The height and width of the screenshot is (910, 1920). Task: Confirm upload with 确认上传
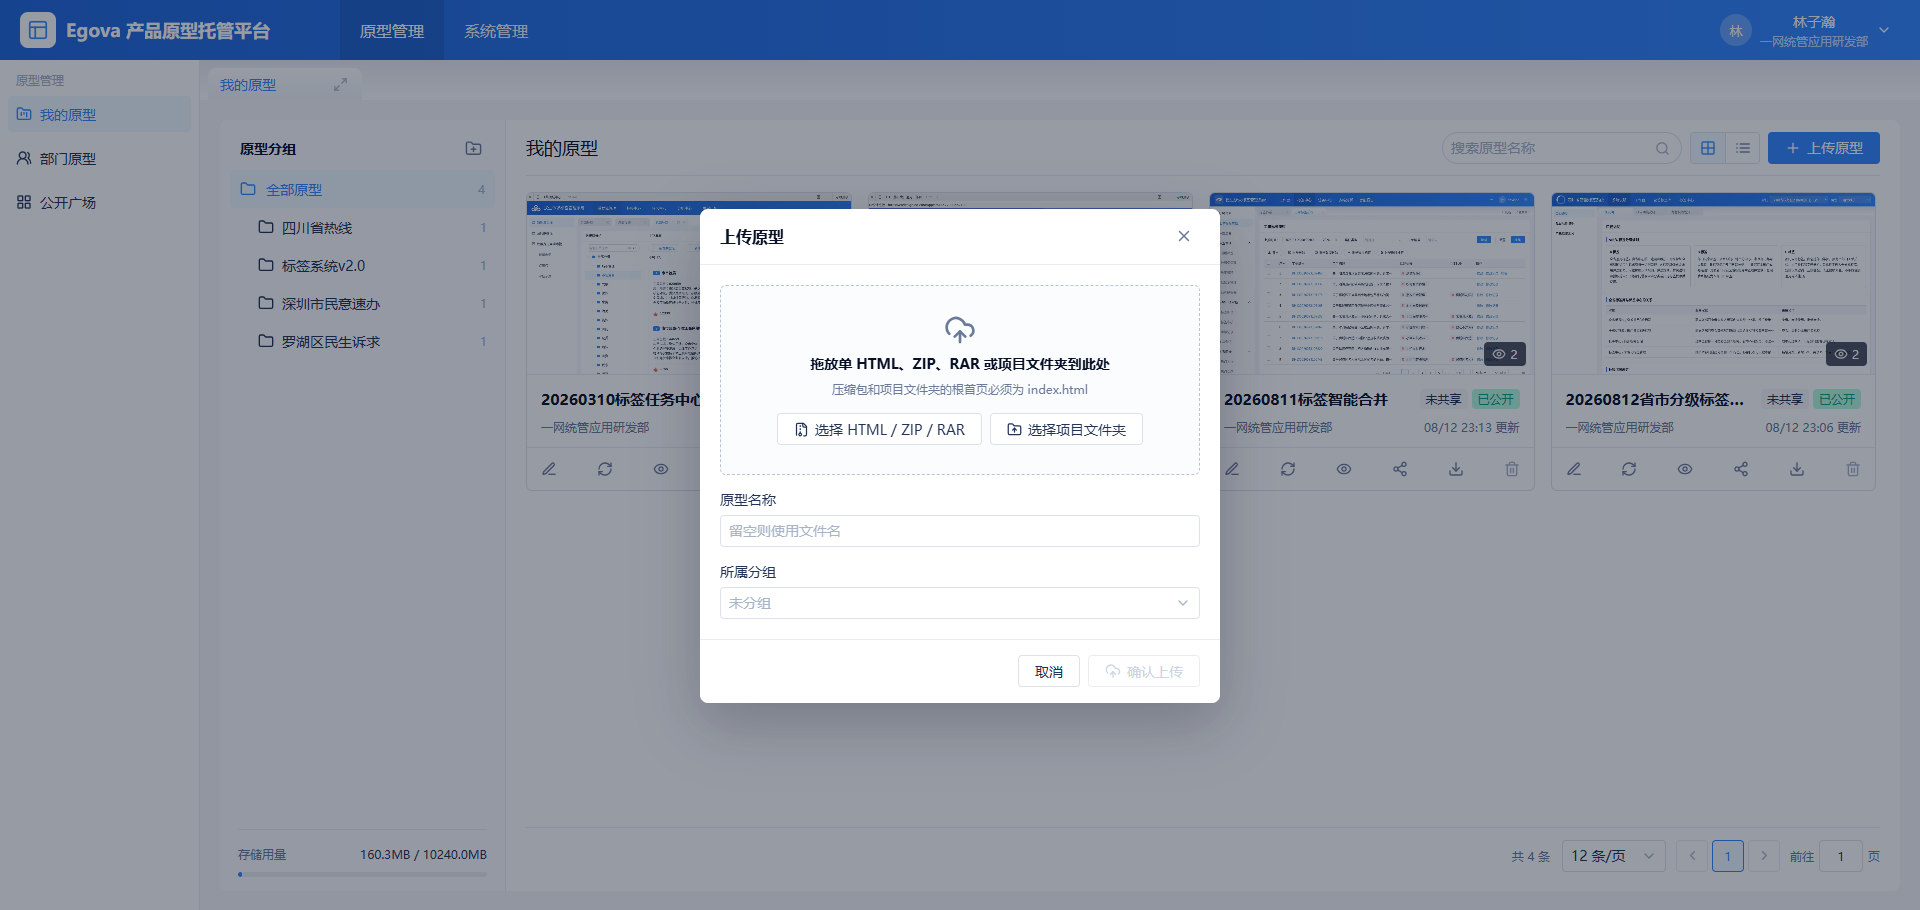[x=1144, y=671]
